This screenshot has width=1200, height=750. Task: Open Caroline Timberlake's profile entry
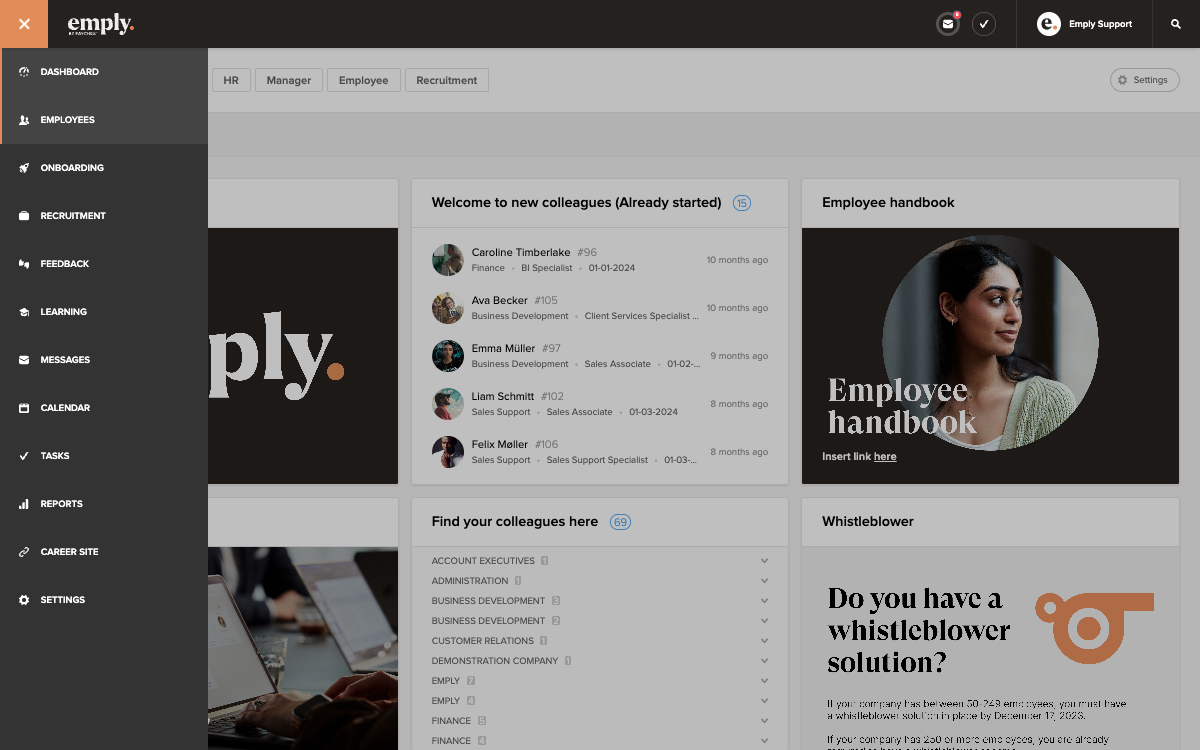coord(600,260)
